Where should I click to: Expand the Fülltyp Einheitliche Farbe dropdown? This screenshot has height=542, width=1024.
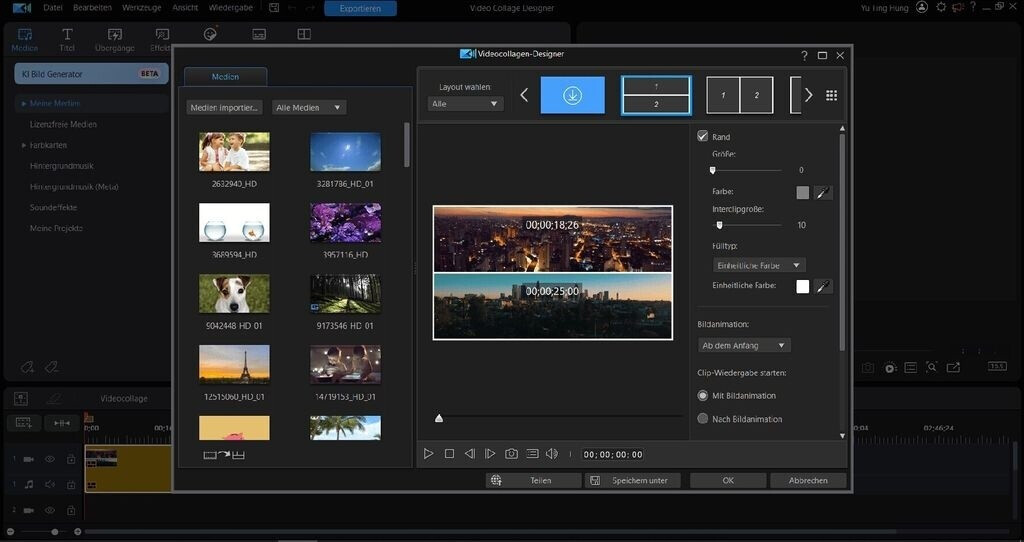click(759, 265)
